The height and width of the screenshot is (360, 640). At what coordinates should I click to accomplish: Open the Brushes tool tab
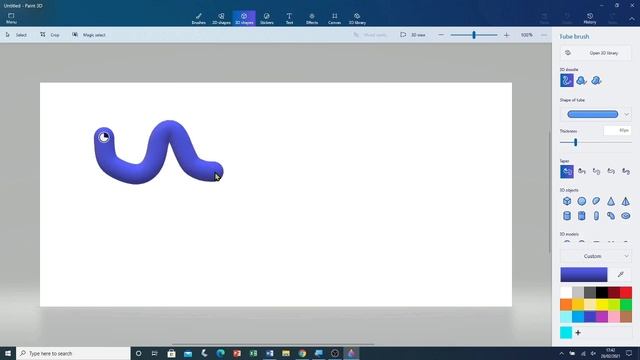pos(199,18)
